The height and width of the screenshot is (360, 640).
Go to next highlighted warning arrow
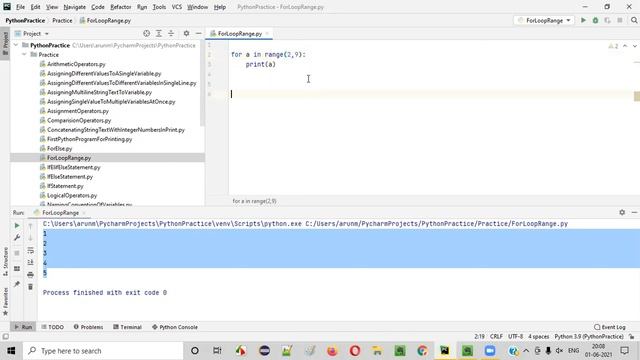coord(634,46)
